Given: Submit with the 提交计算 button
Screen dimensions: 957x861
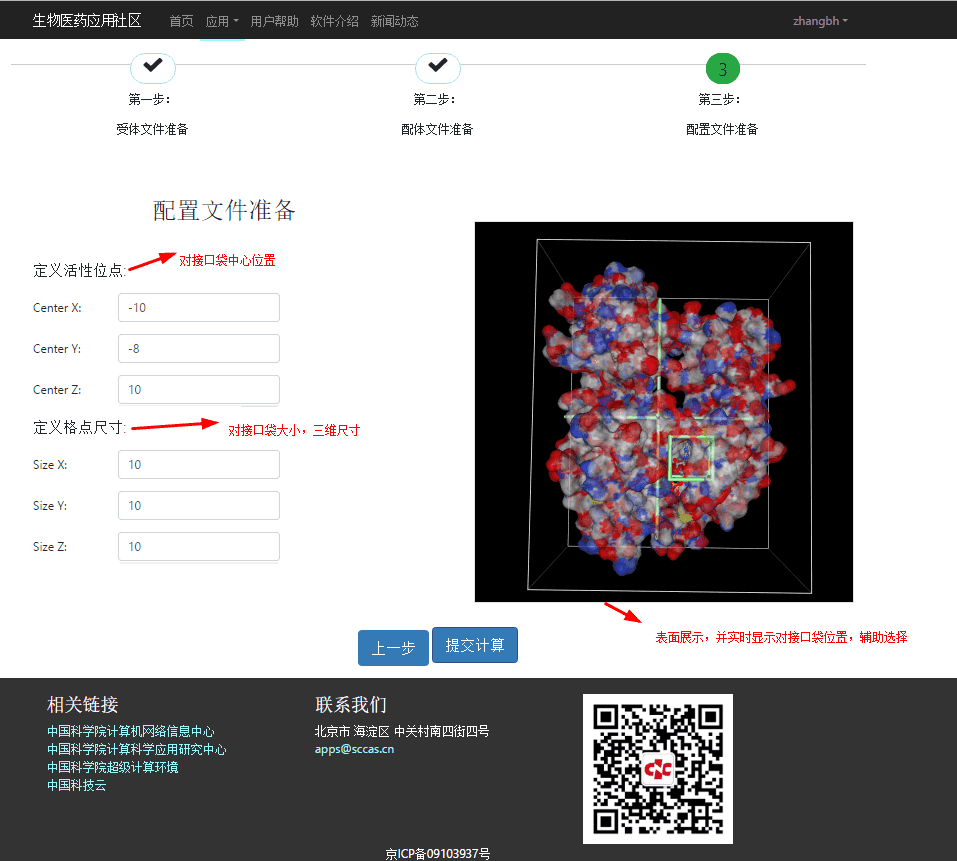Looking at the screenshot, I should coord(475,645).
